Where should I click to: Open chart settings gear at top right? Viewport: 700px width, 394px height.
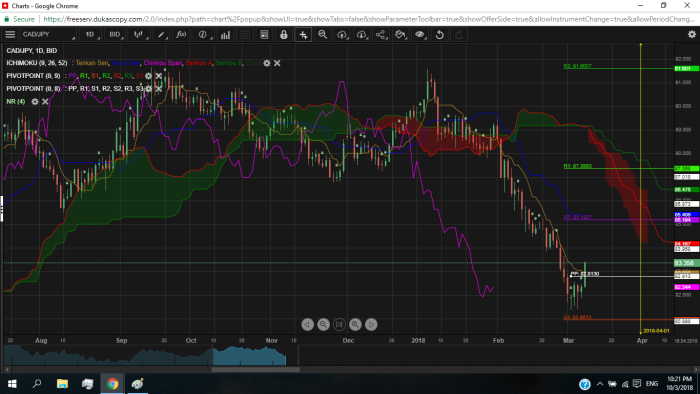692,34
